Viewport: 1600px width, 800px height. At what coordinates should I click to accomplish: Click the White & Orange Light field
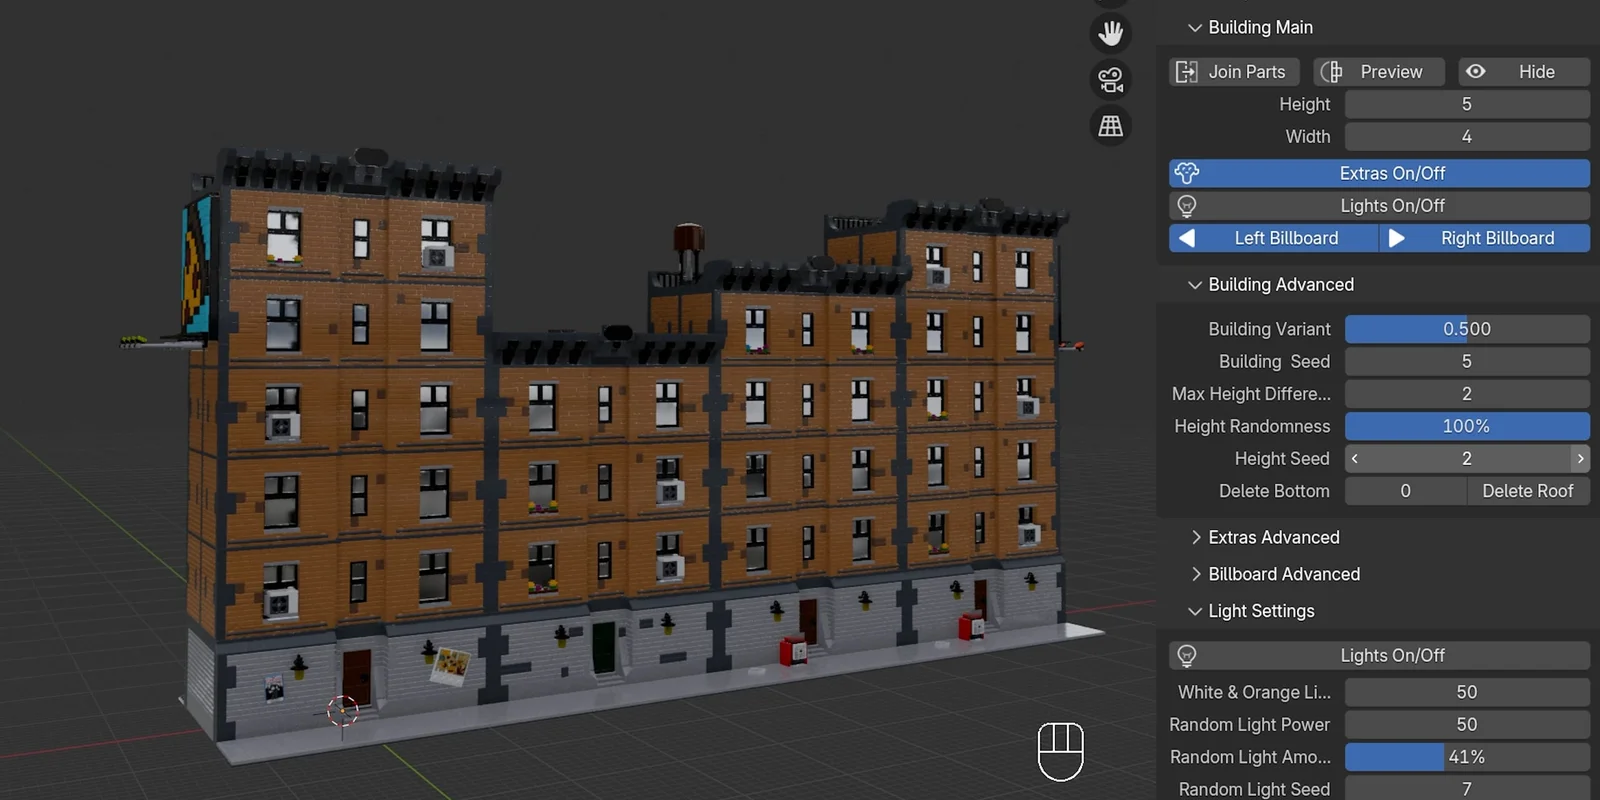(x=1467, y=692)
